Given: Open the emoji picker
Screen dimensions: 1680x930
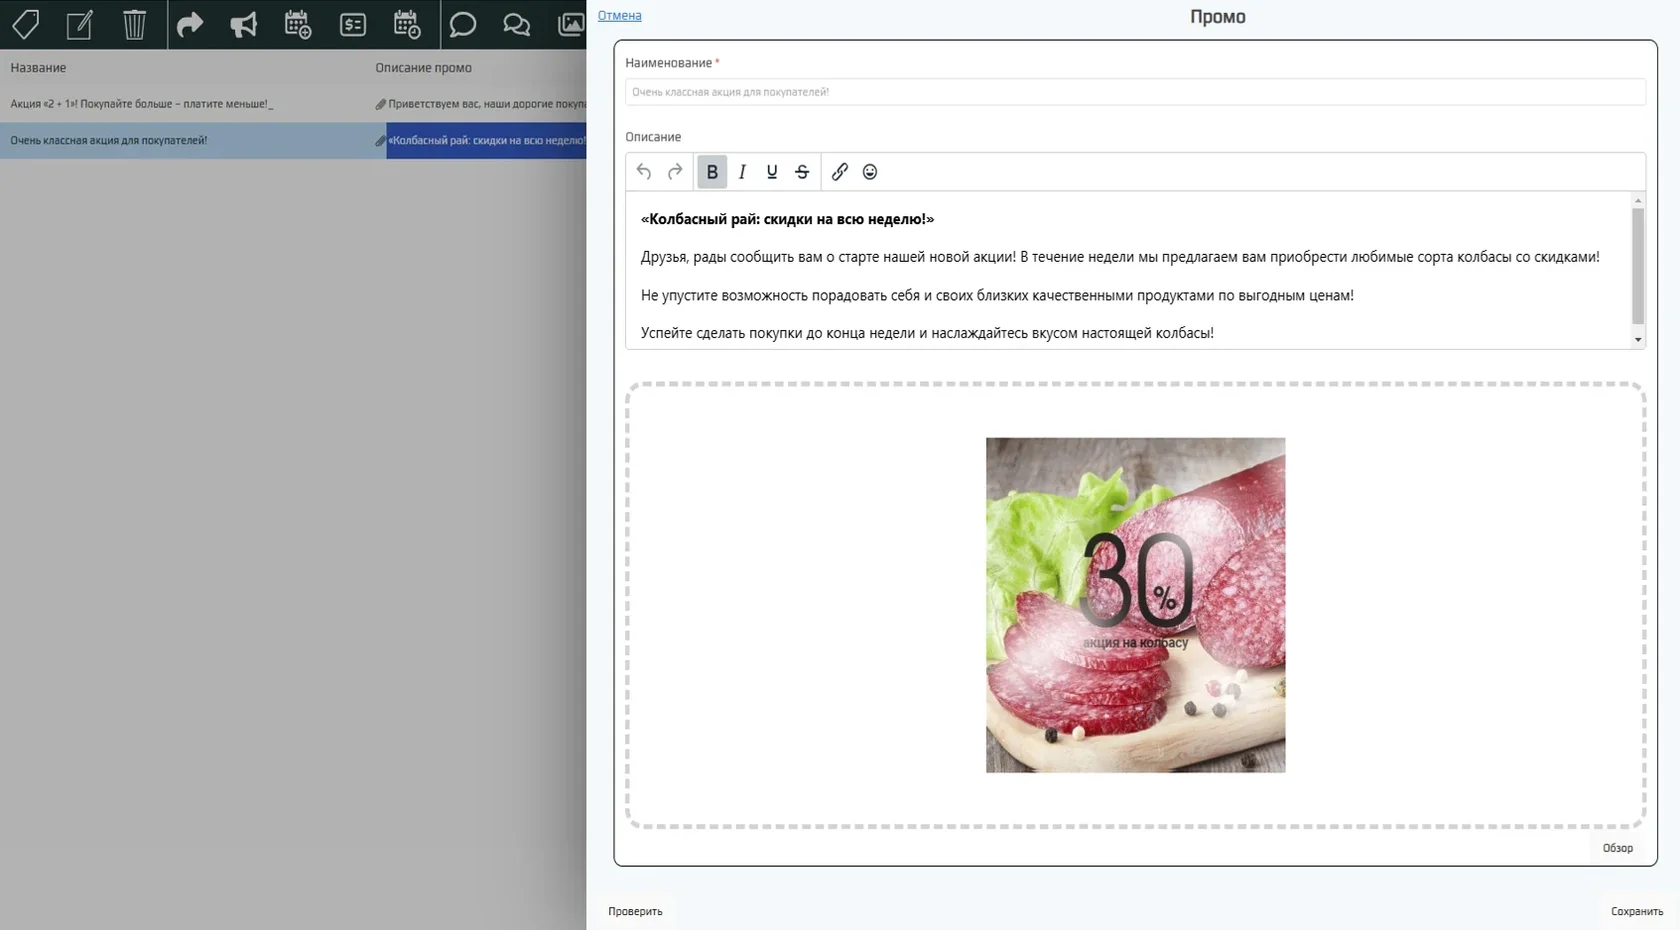Looking at the screenshot, I should coord(870,172).
